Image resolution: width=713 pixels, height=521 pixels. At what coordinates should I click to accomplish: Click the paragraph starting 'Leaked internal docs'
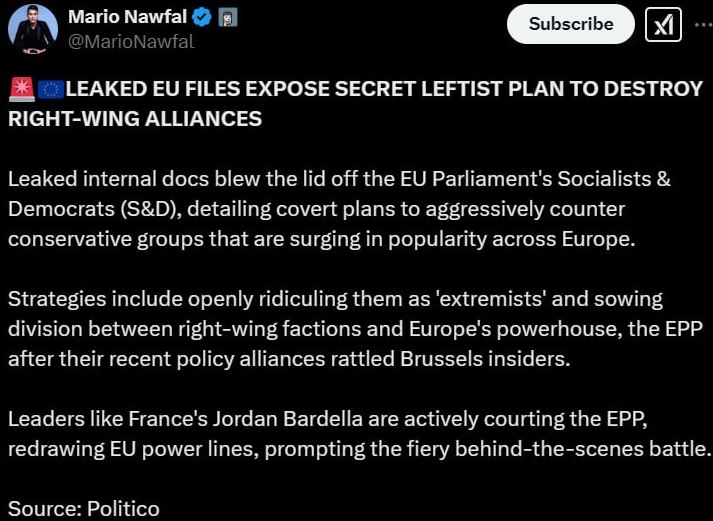click(338, 179)
